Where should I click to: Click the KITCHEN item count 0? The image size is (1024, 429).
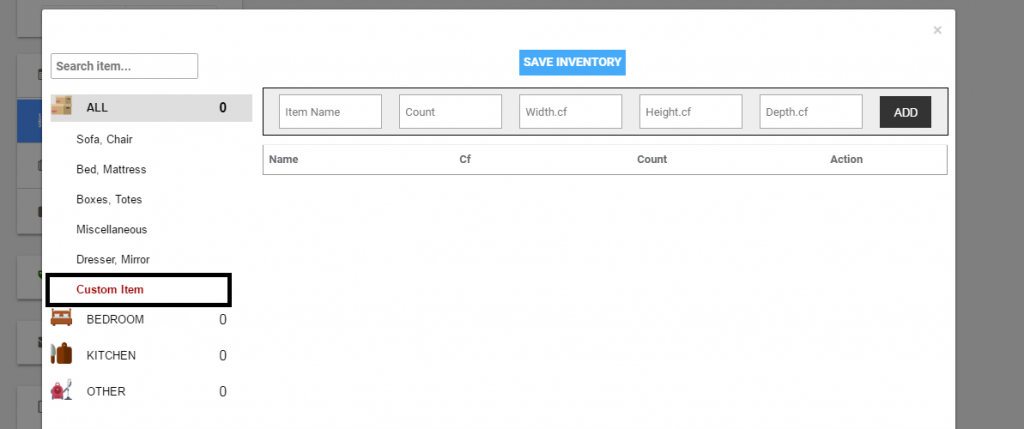click(223, 355)
